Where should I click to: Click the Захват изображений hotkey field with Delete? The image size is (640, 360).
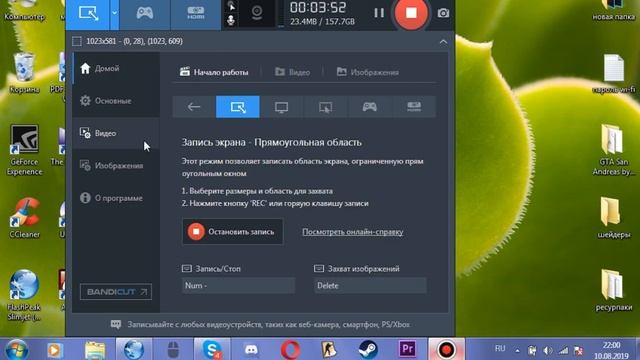370,286
